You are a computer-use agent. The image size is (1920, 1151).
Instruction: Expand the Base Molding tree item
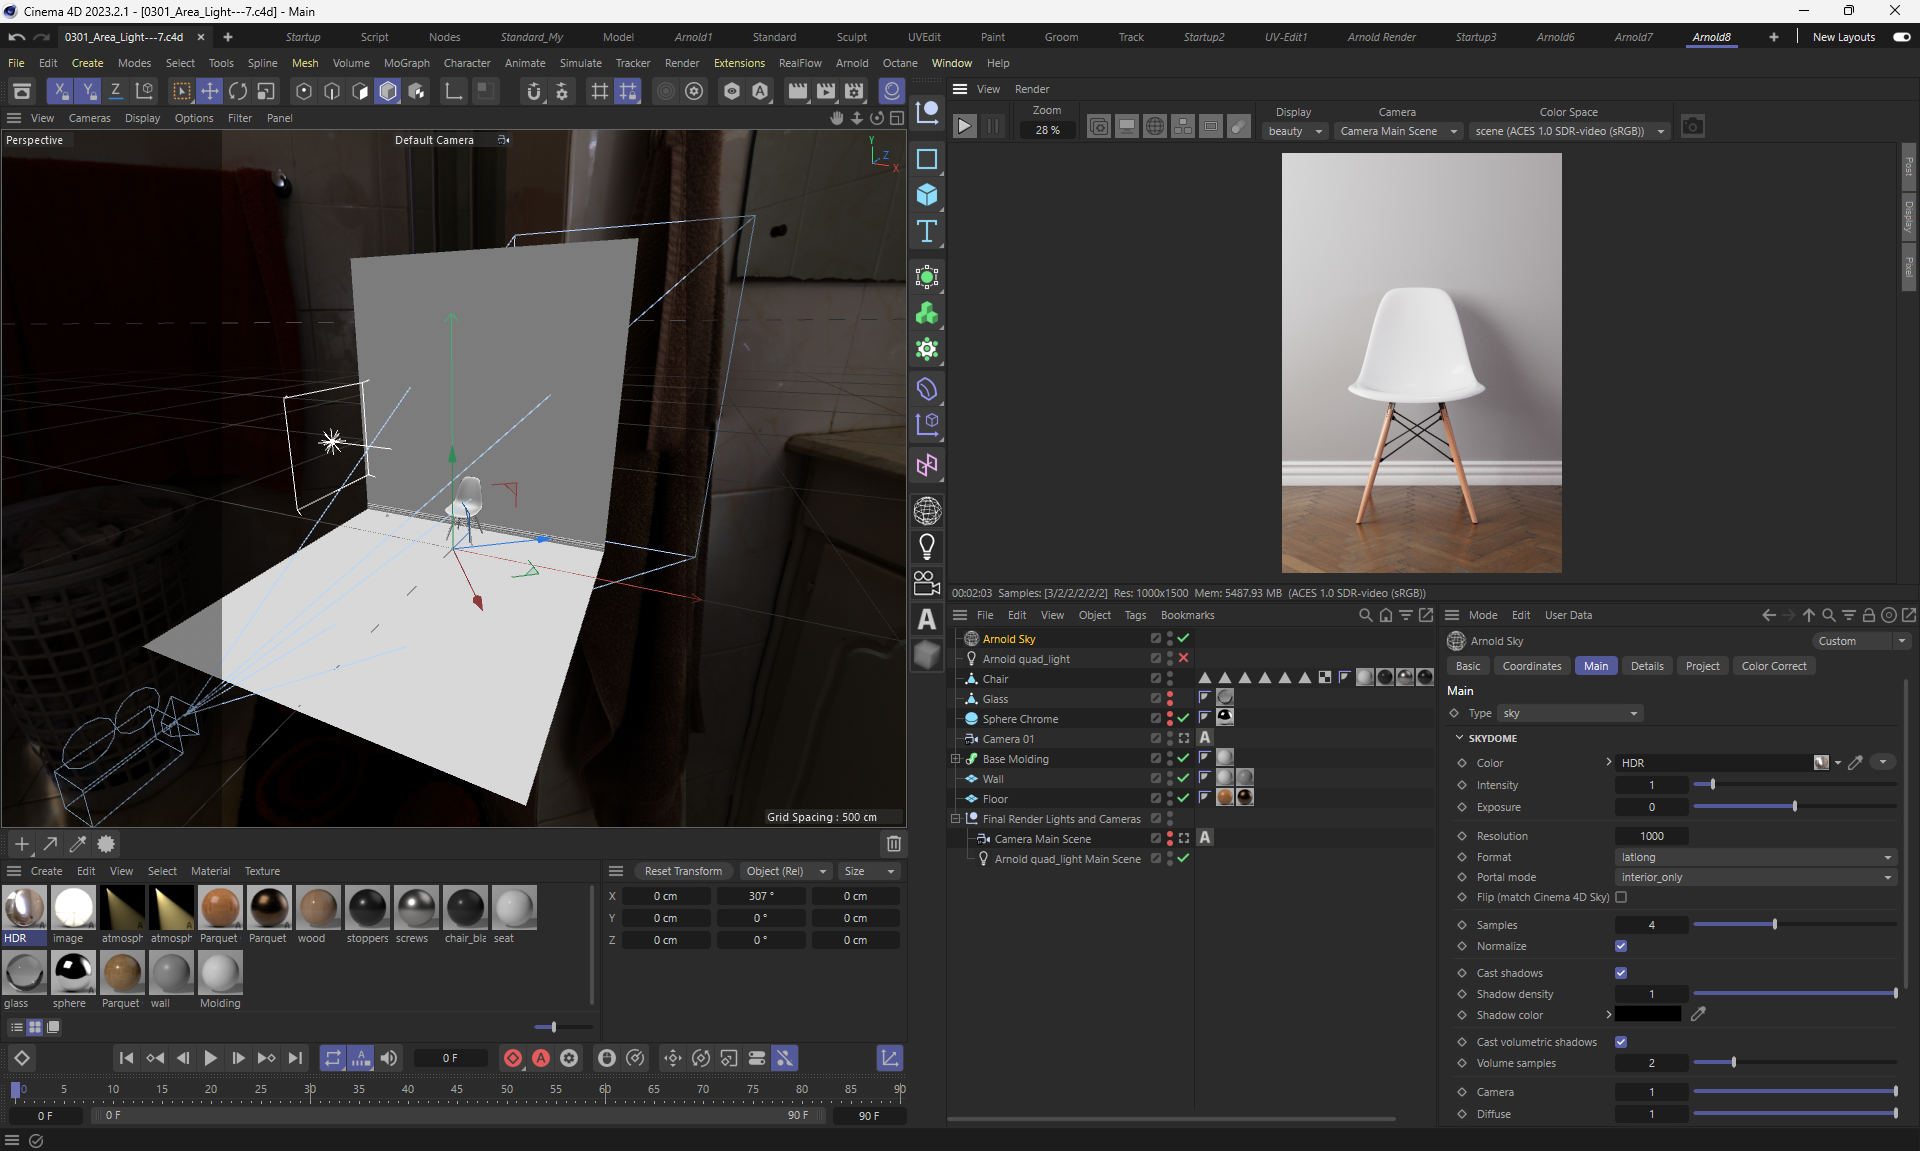click(x=955, y=759)
